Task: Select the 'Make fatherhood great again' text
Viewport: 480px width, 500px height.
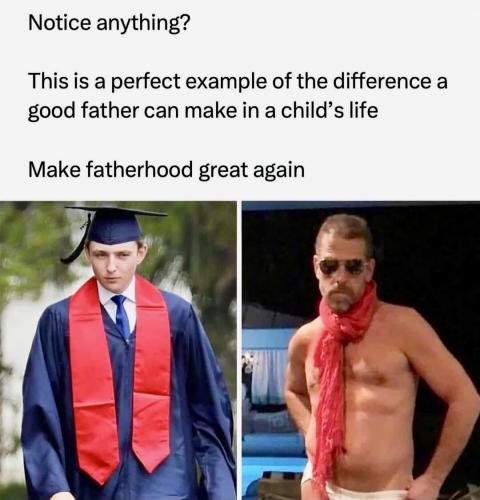Action: point(166,170)
